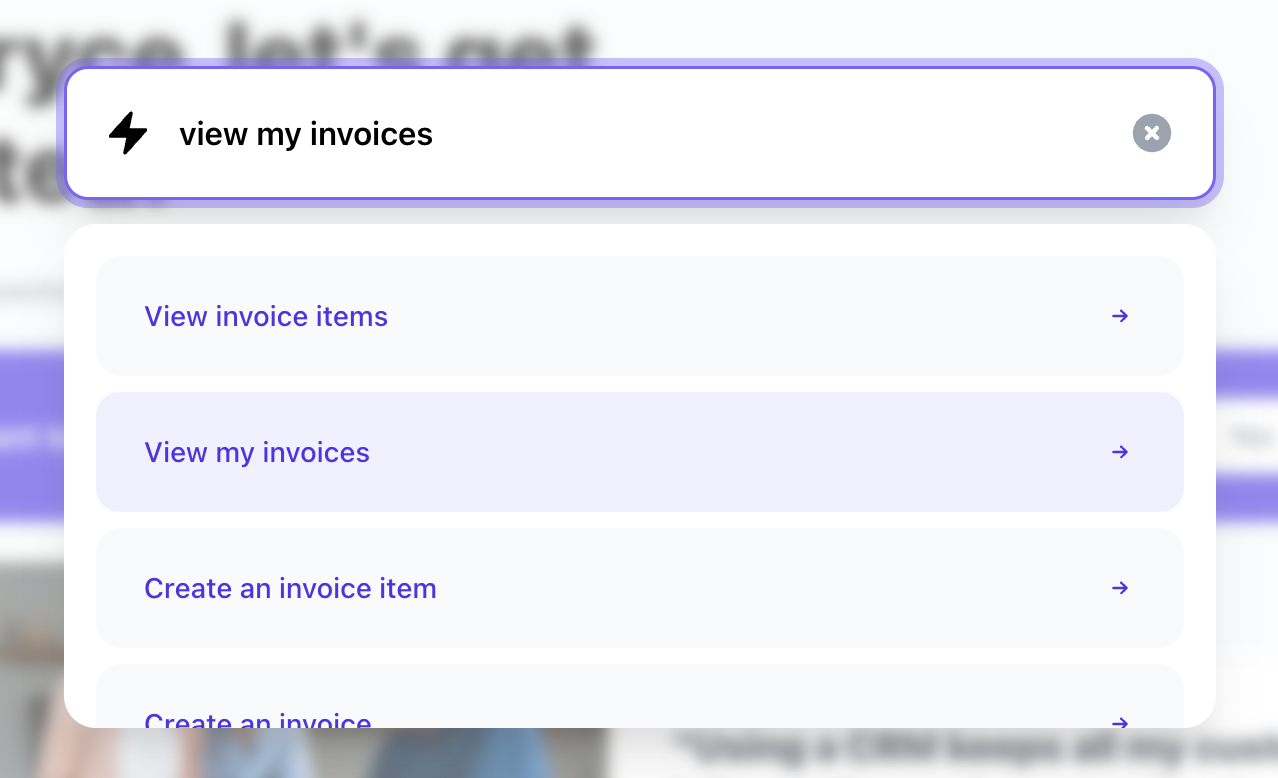Open the highlighted "View my invoices" result

[x=257, y=452]
